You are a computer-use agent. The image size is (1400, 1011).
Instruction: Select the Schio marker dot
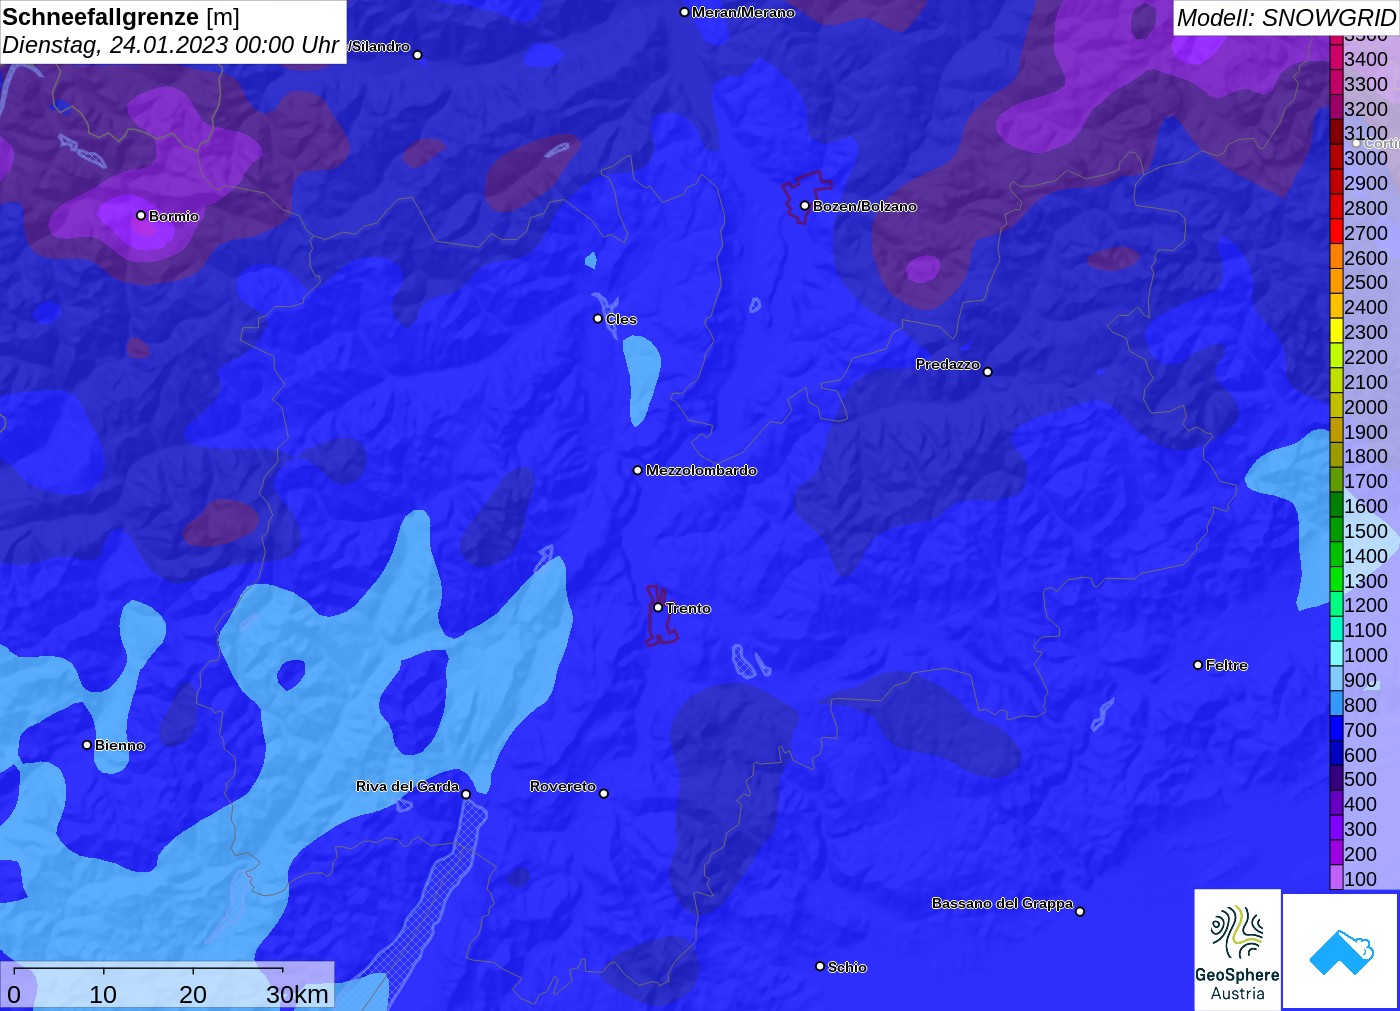(x=820, y=967)
